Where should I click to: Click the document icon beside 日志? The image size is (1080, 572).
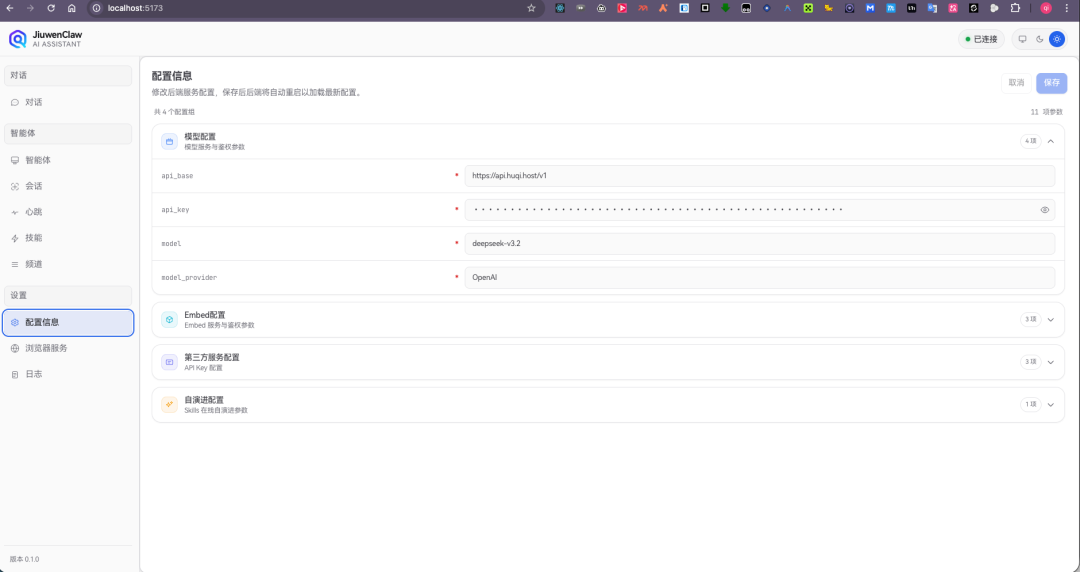point(15,375)
